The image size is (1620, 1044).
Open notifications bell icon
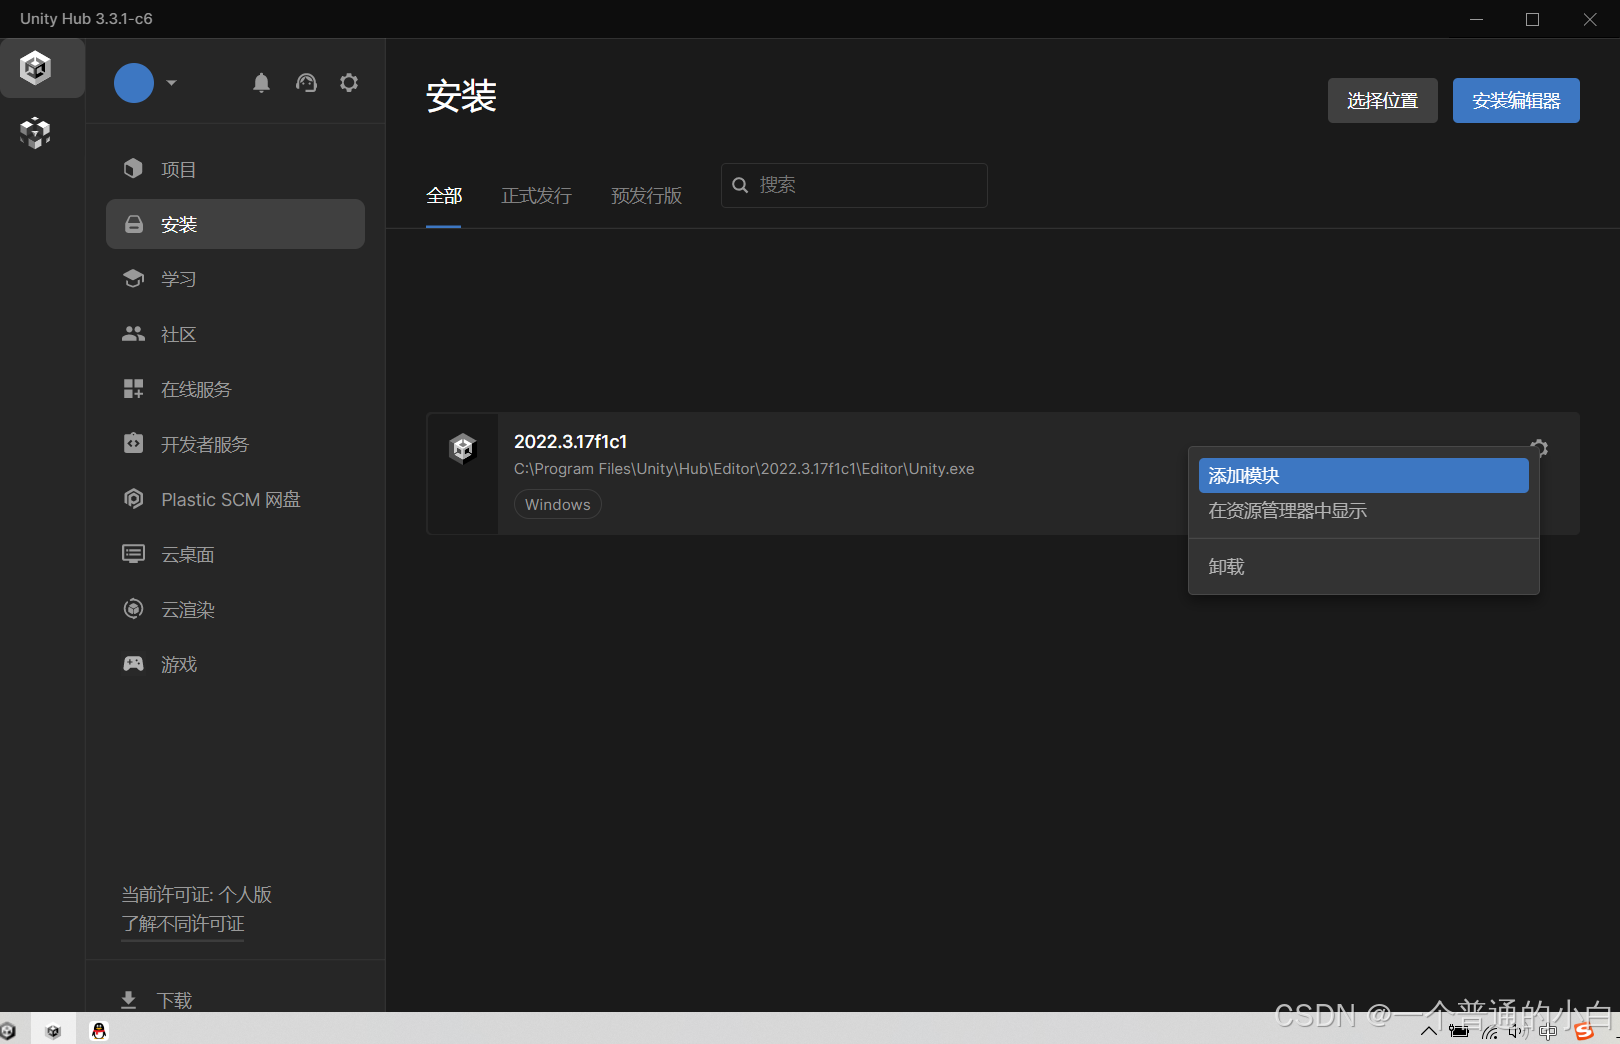click(x=261, y=83)
